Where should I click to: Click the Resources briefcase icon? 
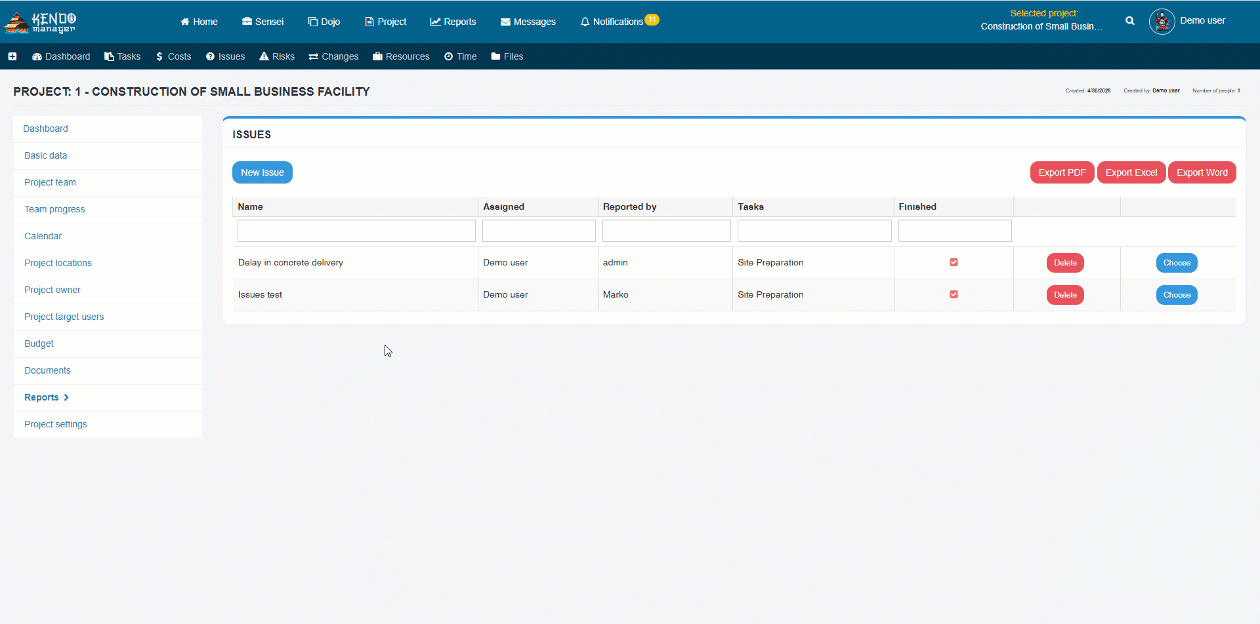(x=378, y=57)
